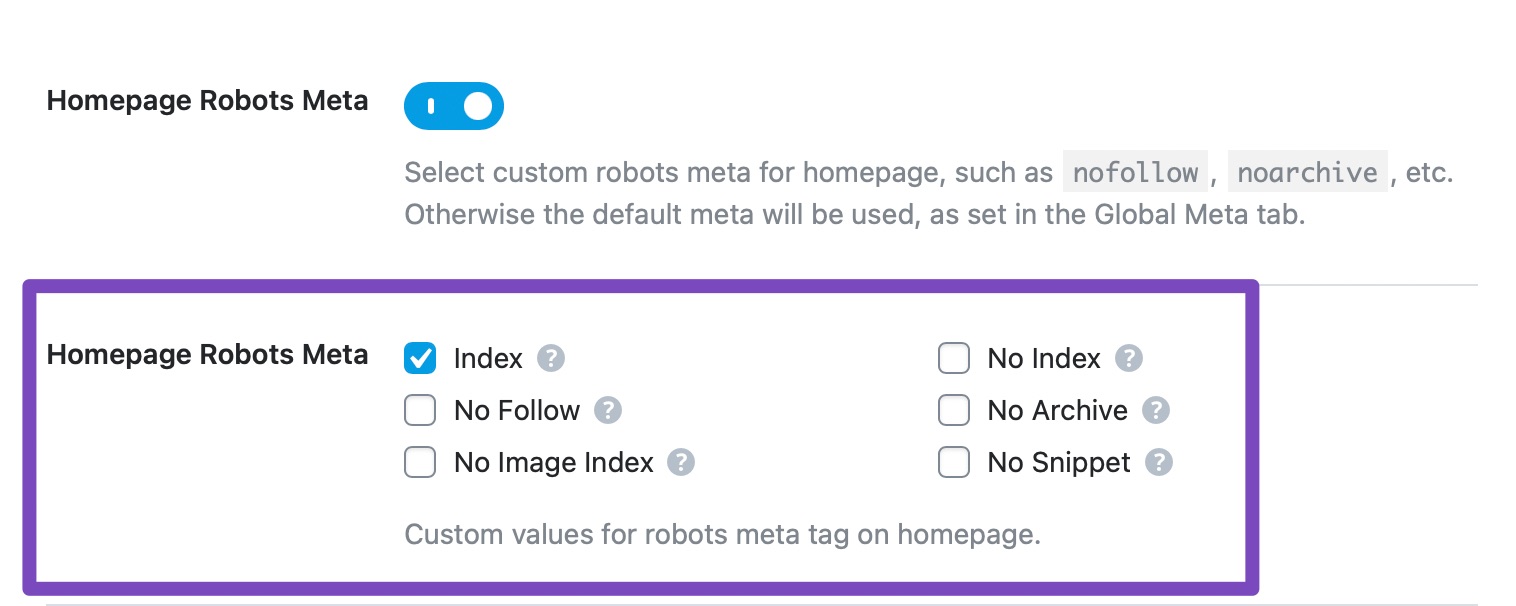Click the custom values description text
The height and width of the screenshot is (606, 1516).
(x=722, y=534)
